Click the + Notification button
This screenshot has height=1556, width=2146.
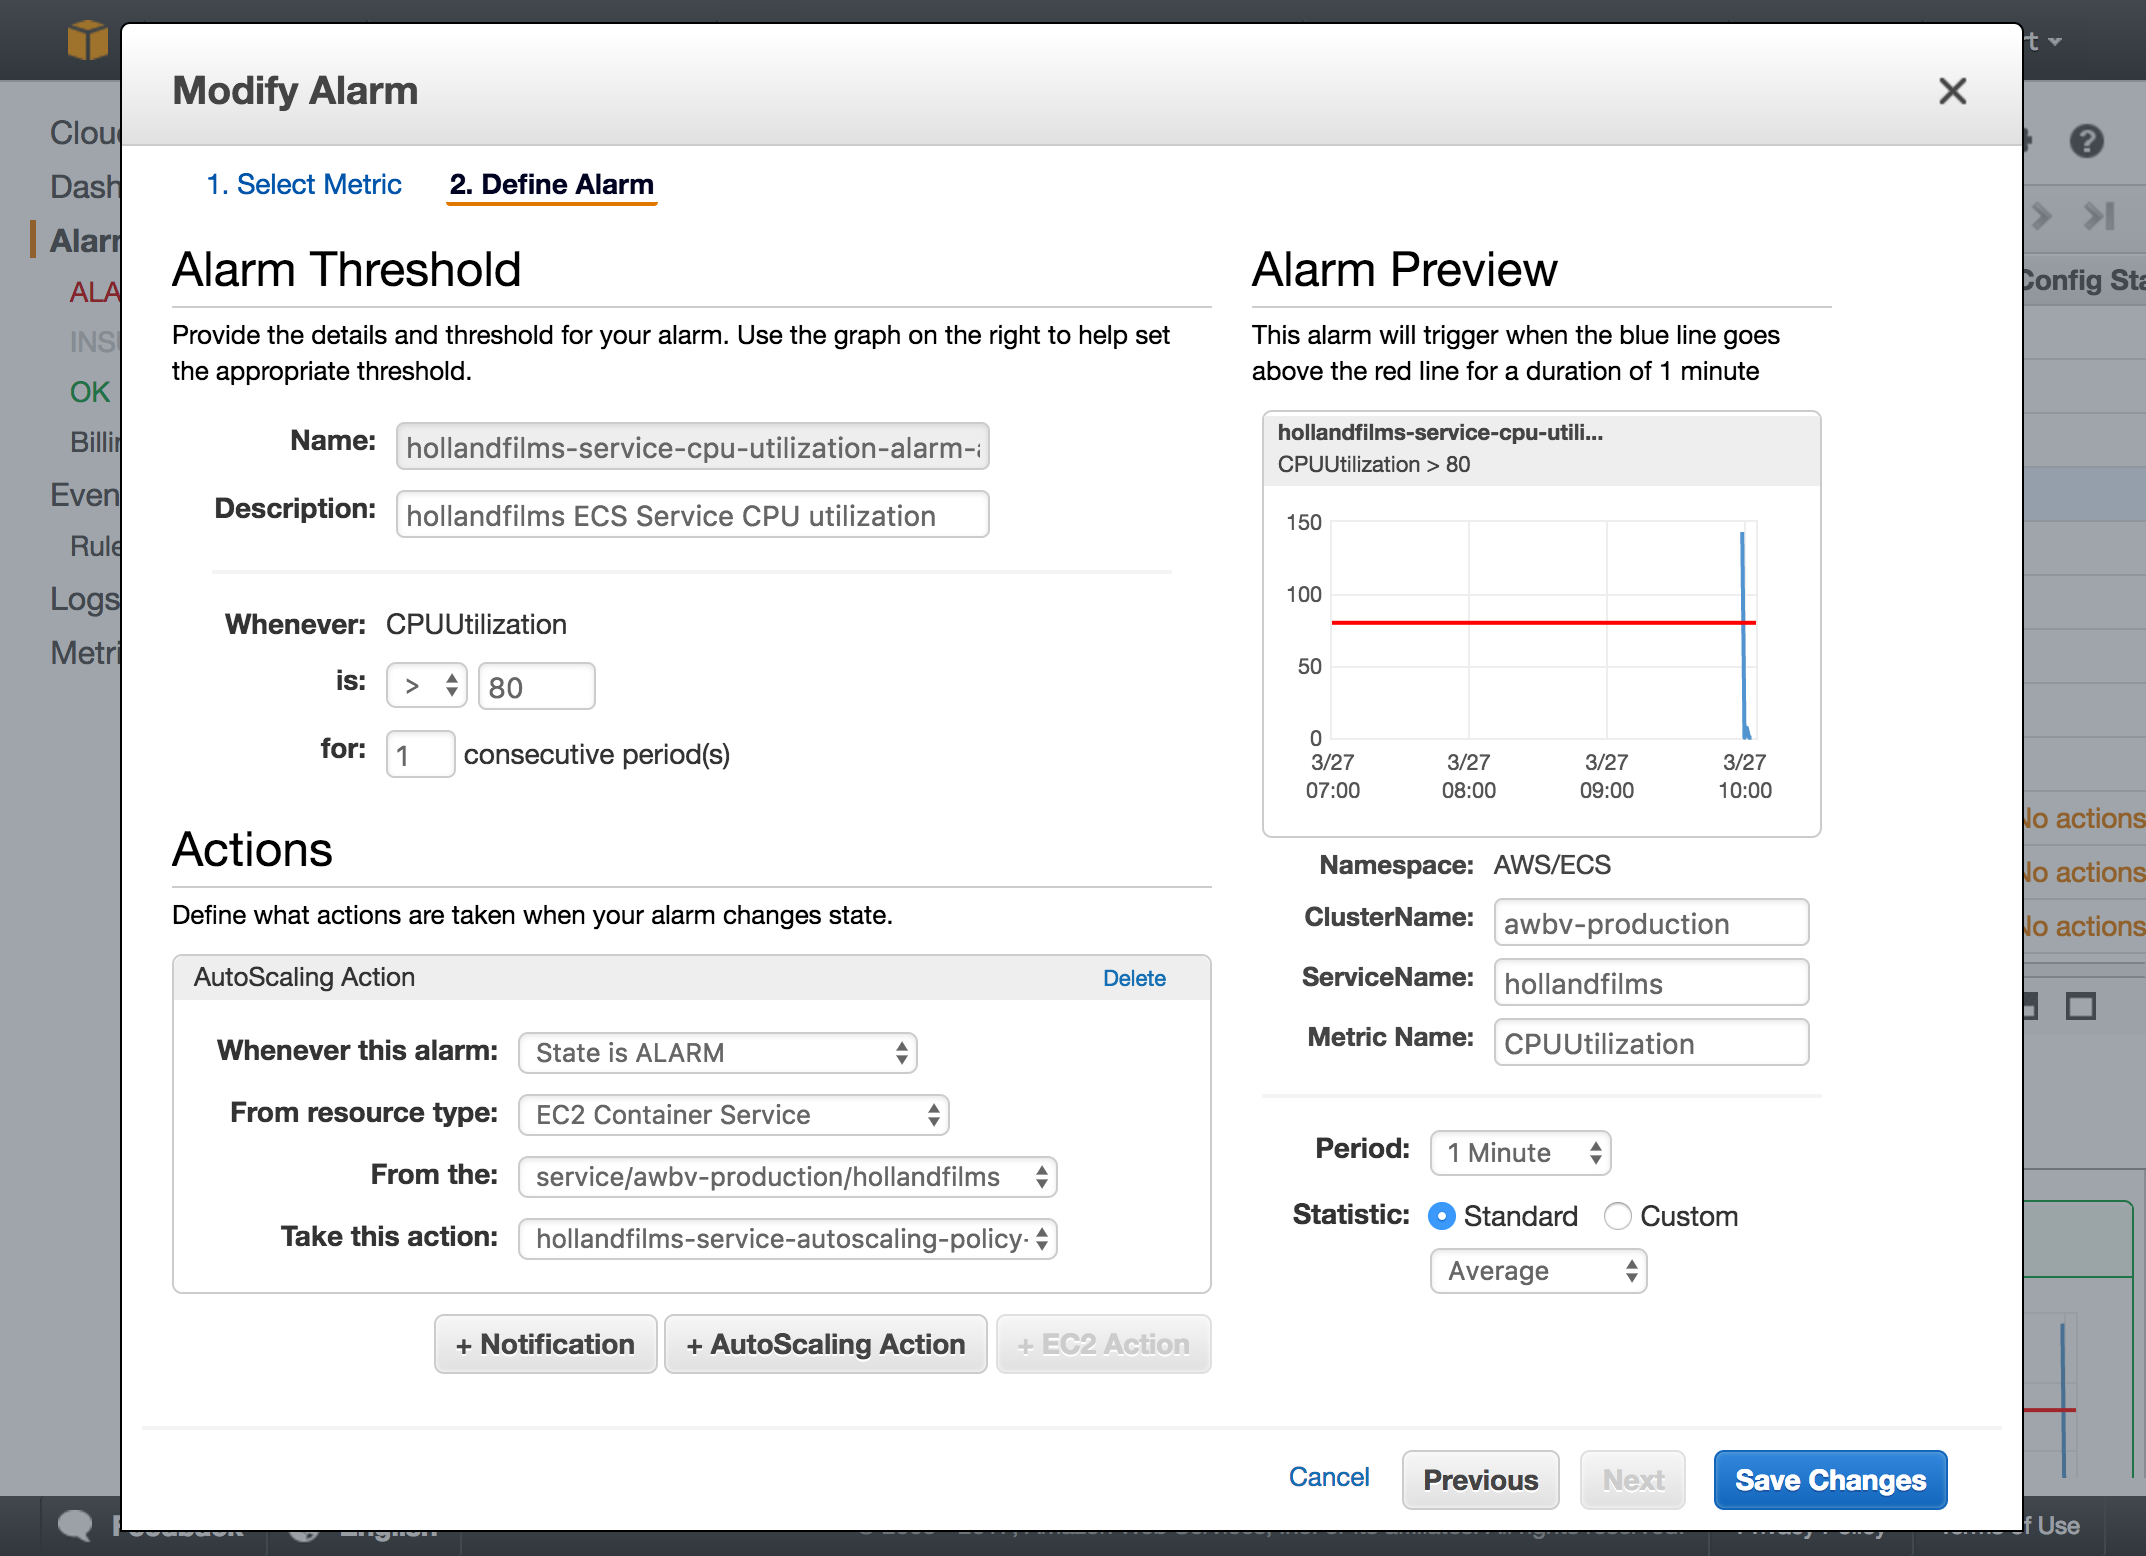pyautogui.click(x=545, y=1344)
